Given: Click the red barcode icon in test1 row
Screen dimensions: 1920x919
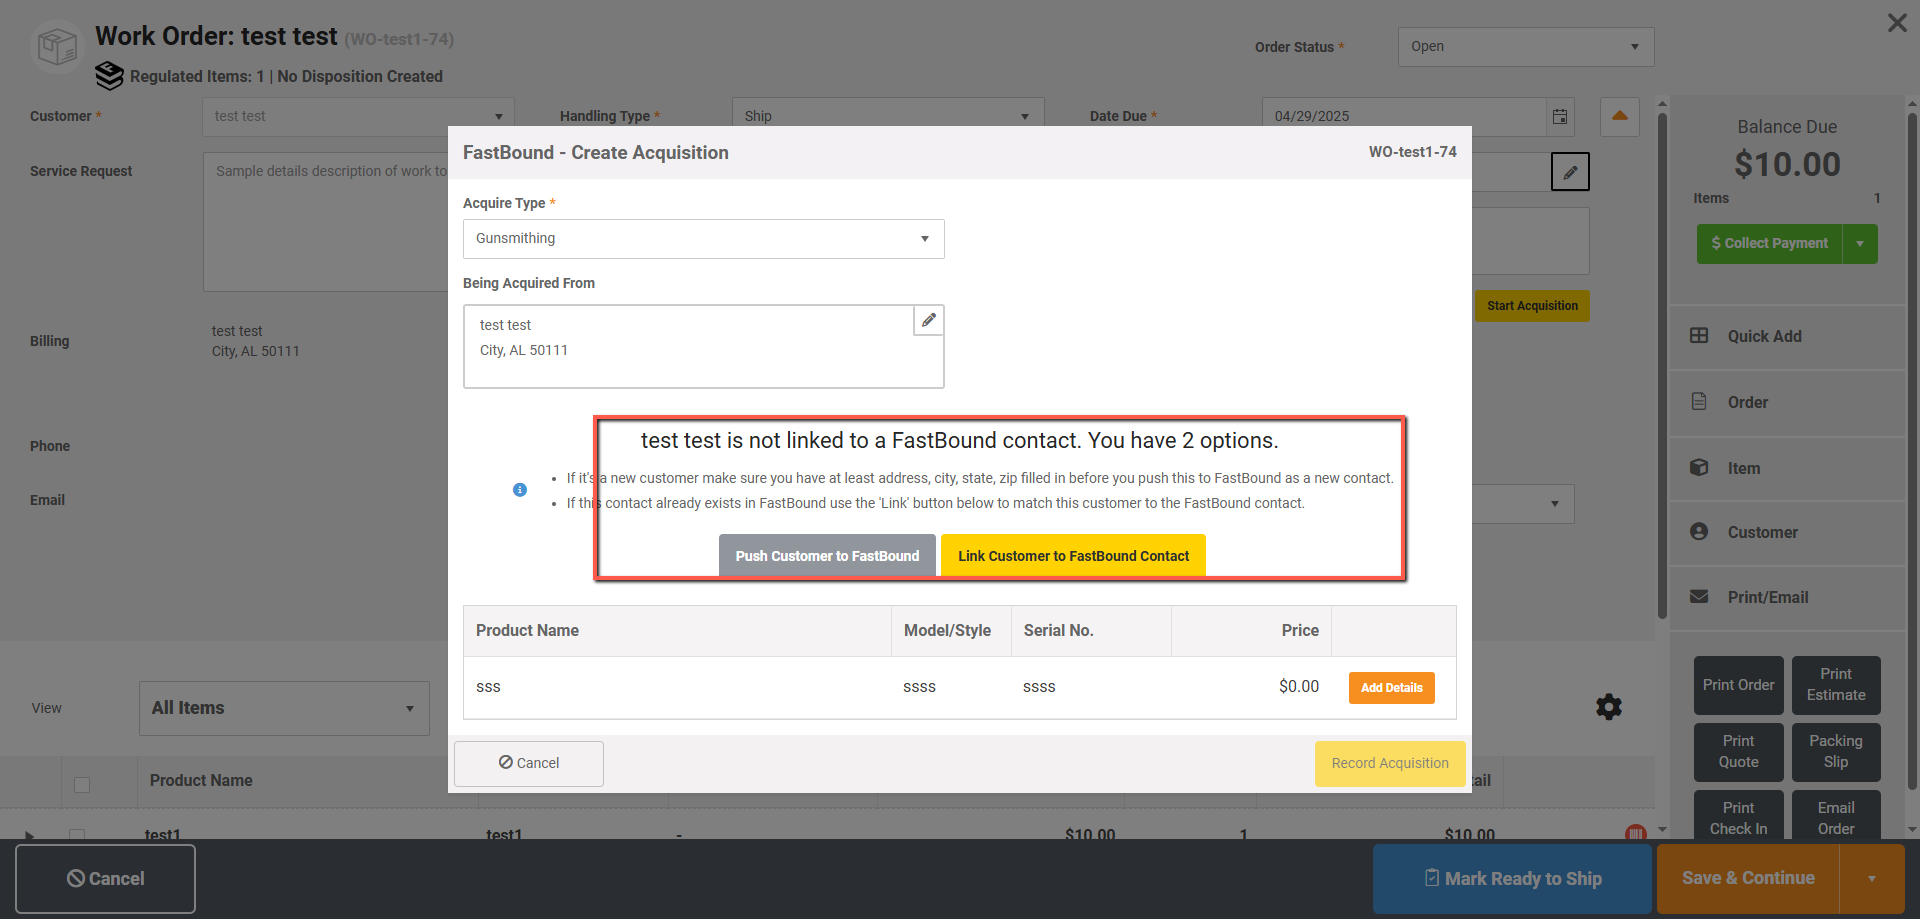Looking at the screenshot, I should 1636,832.
